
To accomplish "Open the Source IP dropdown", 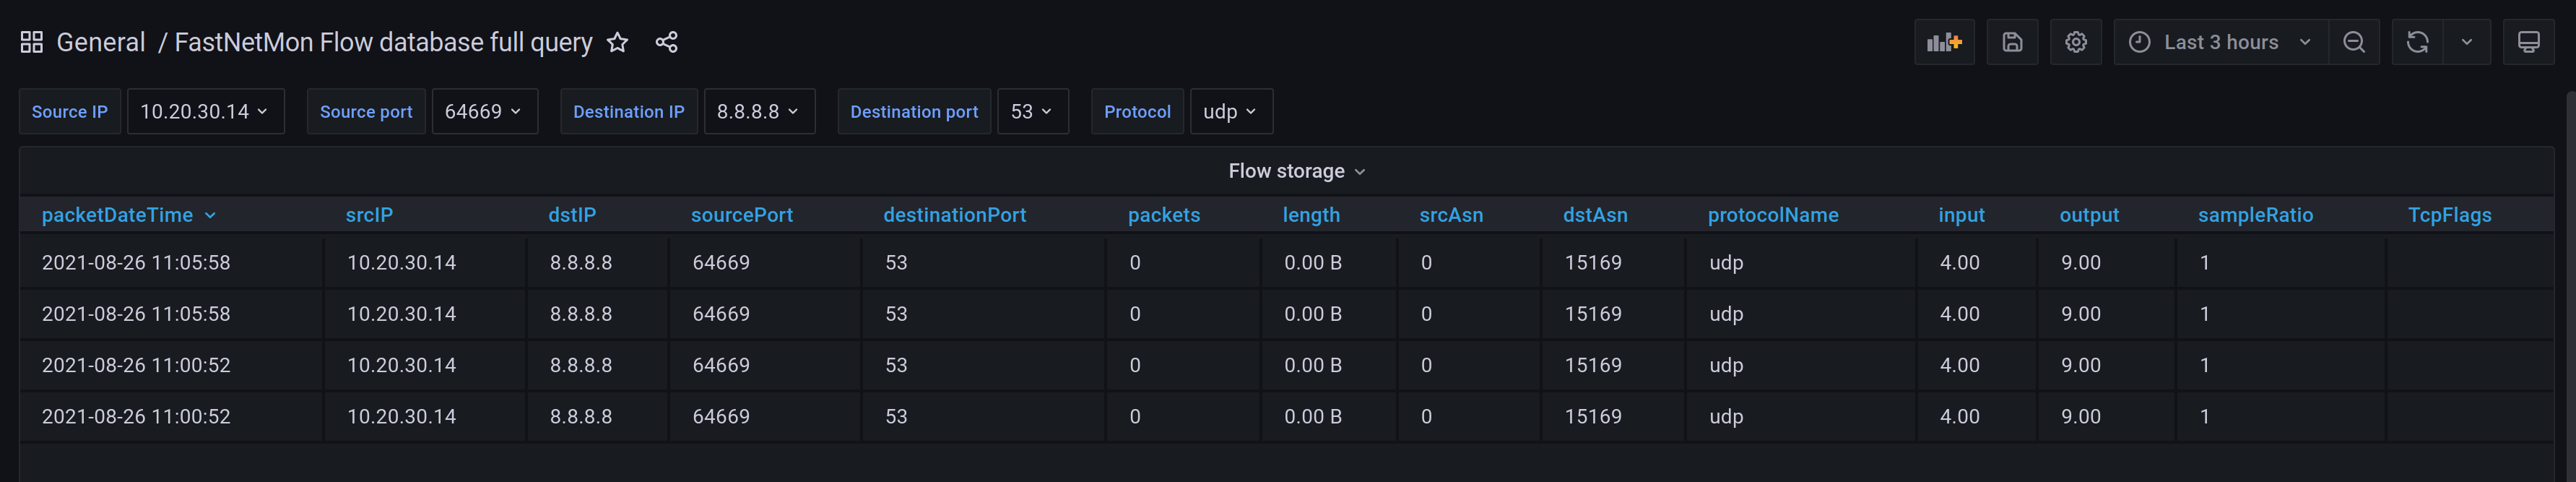I will [205, 112].
